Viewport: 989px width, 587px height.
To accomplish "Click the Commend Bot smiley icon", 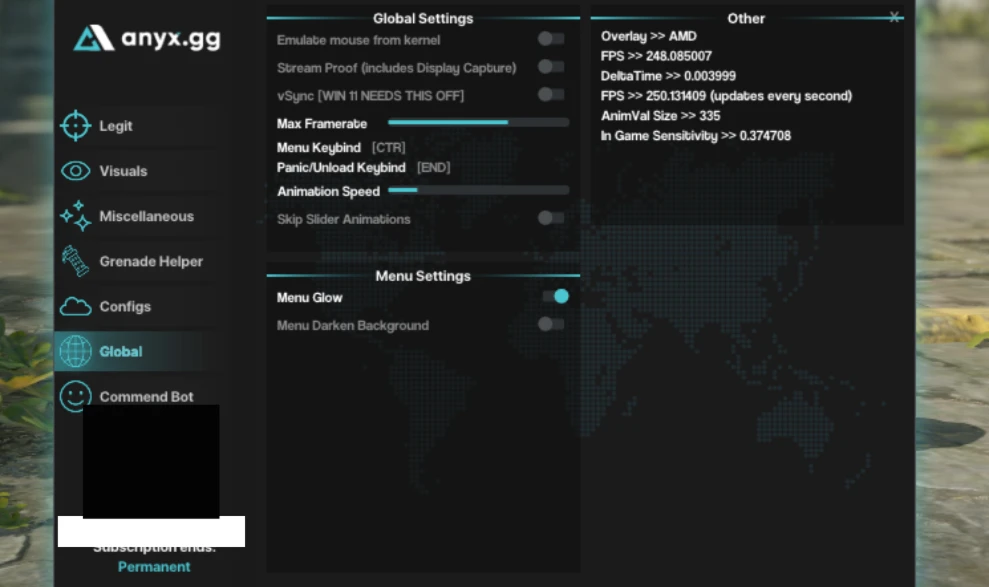I will [x=76, y=396].
